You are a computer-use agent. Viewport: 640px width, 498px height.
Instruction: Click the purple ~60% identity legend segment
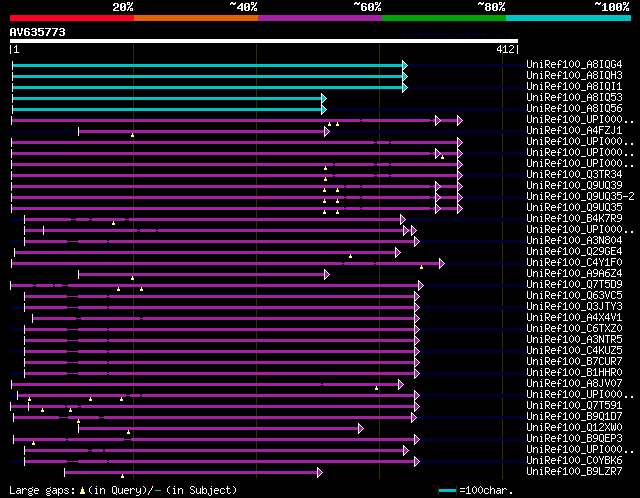tap(320, 18)
